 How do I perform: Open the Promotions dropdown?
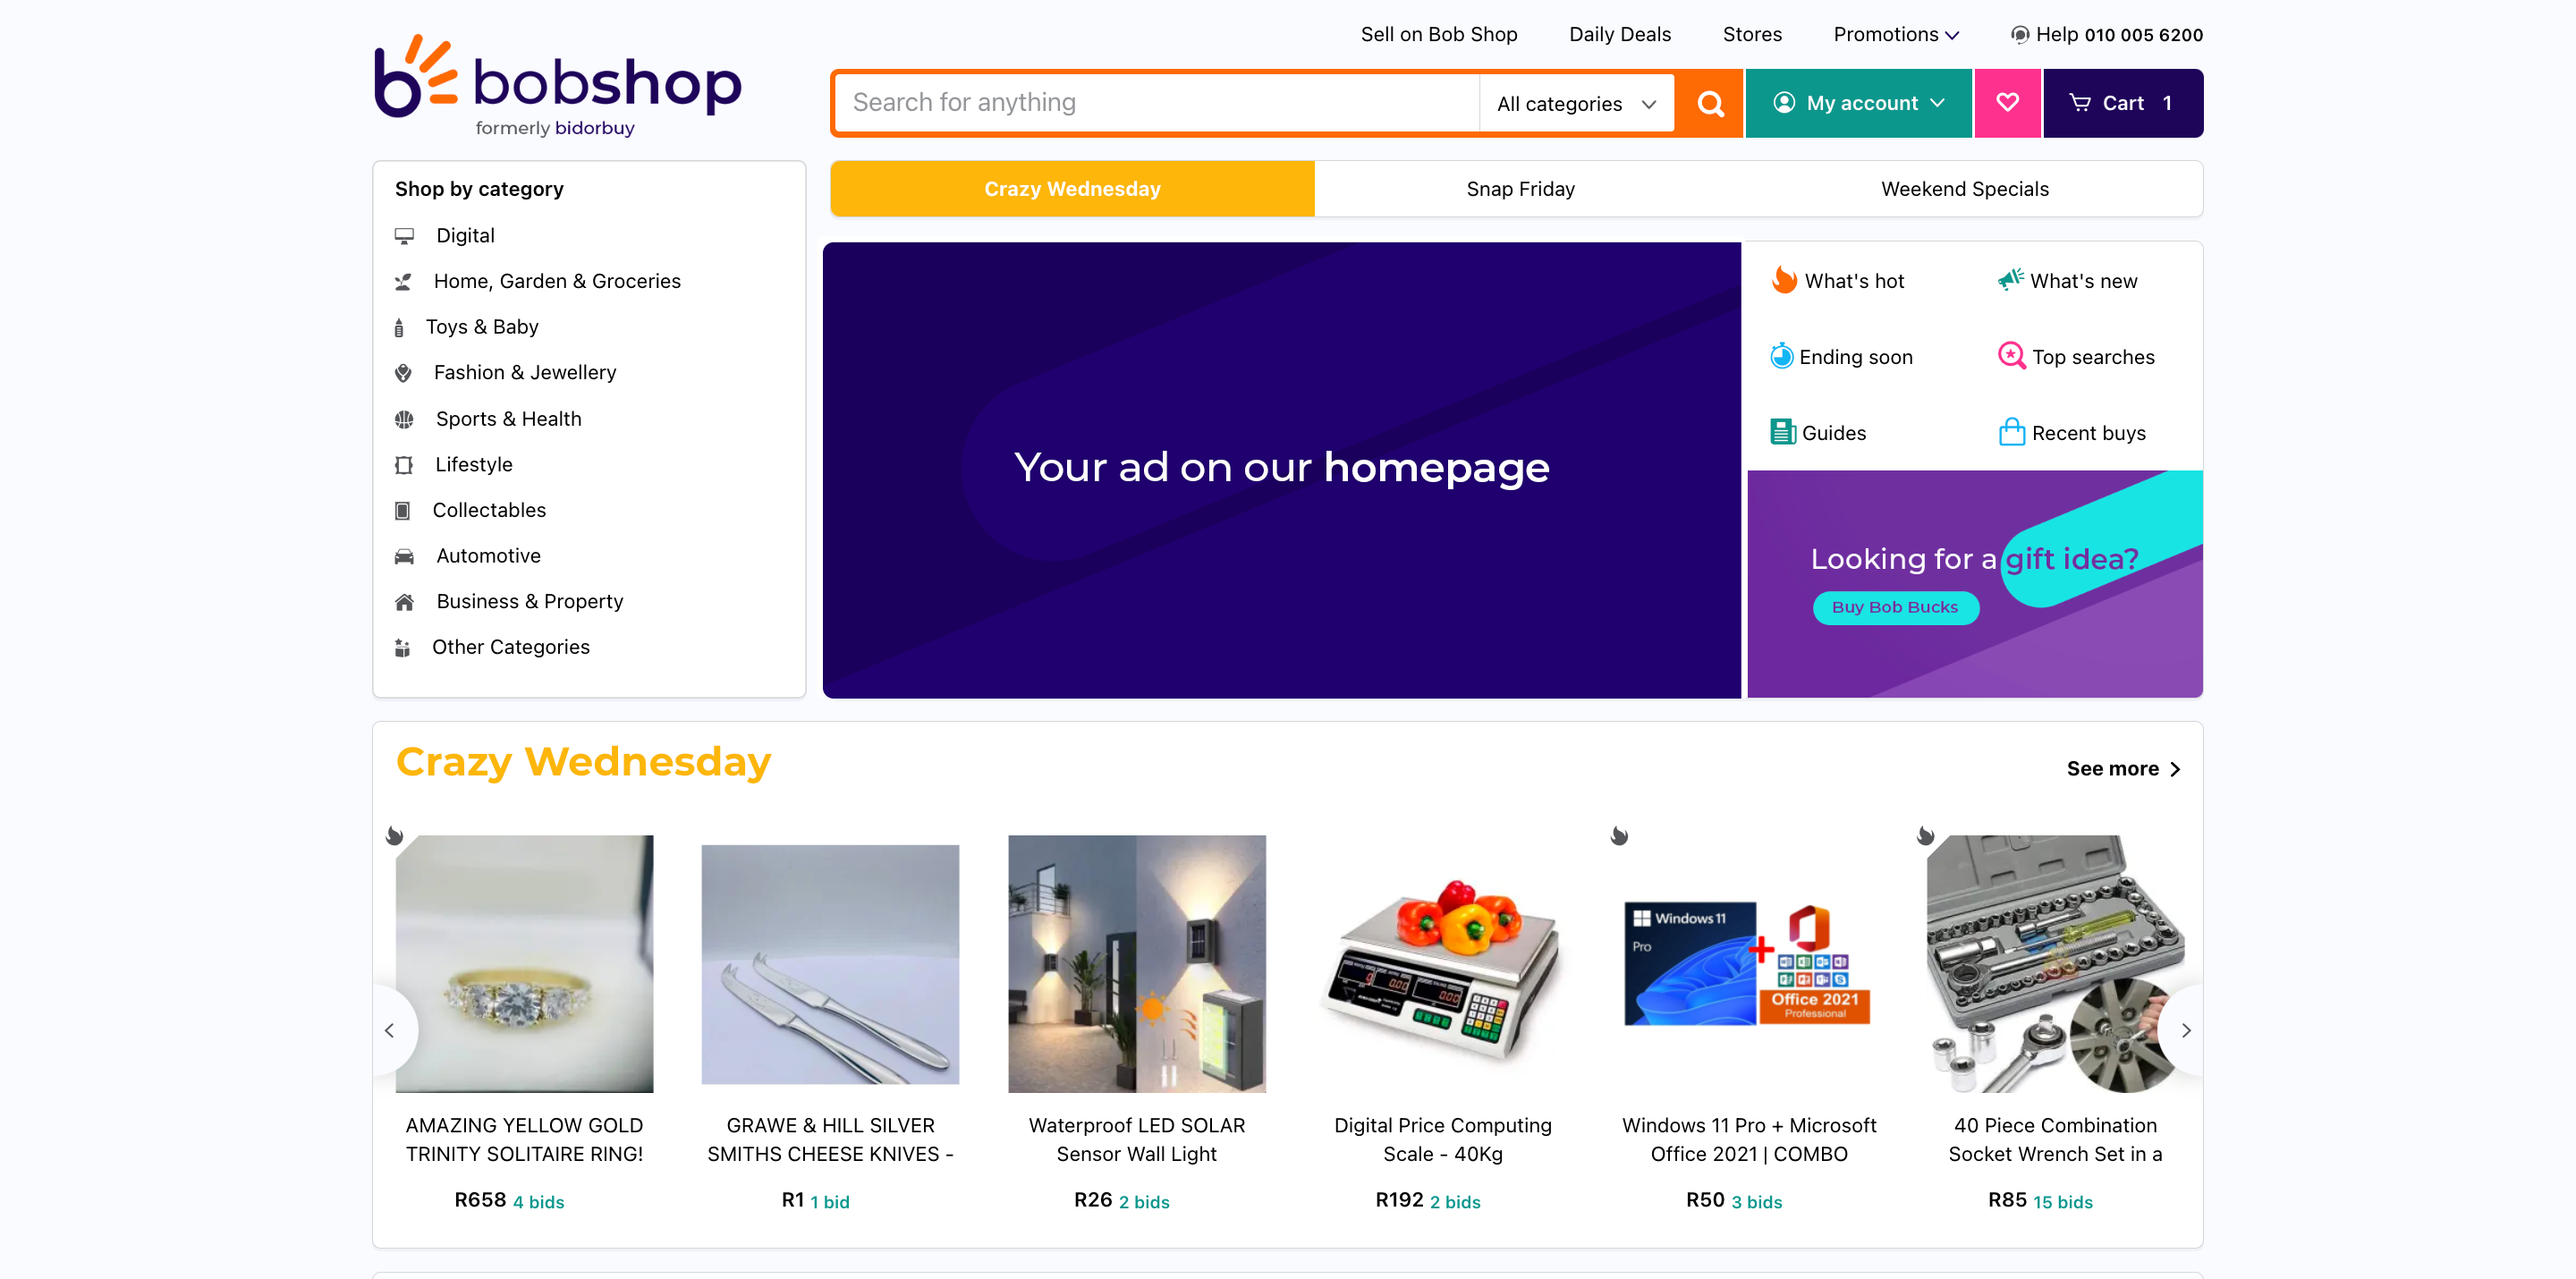click(x=1895, y=34)
